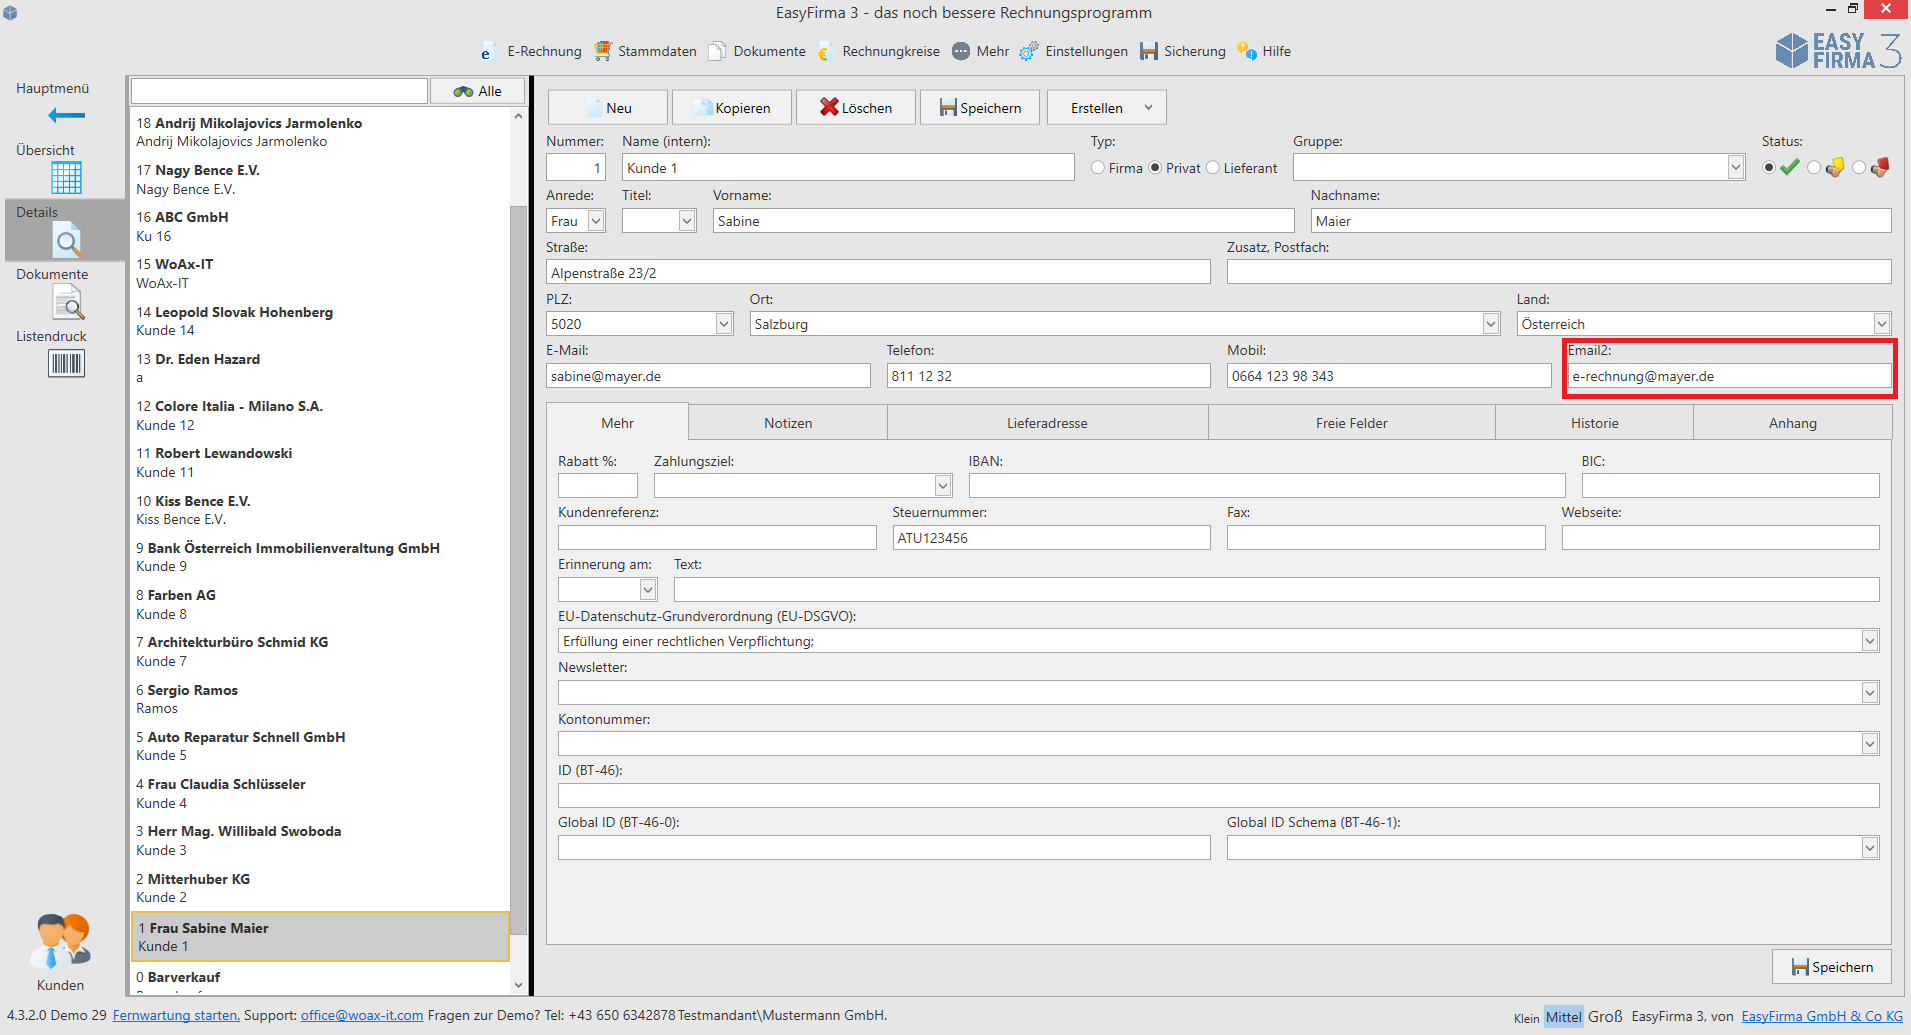Image resolution: width=1911 pixels, height=1035 pixels.
Task: Expand the Newsletter dropdown
Action: (x=1870, y=693)
